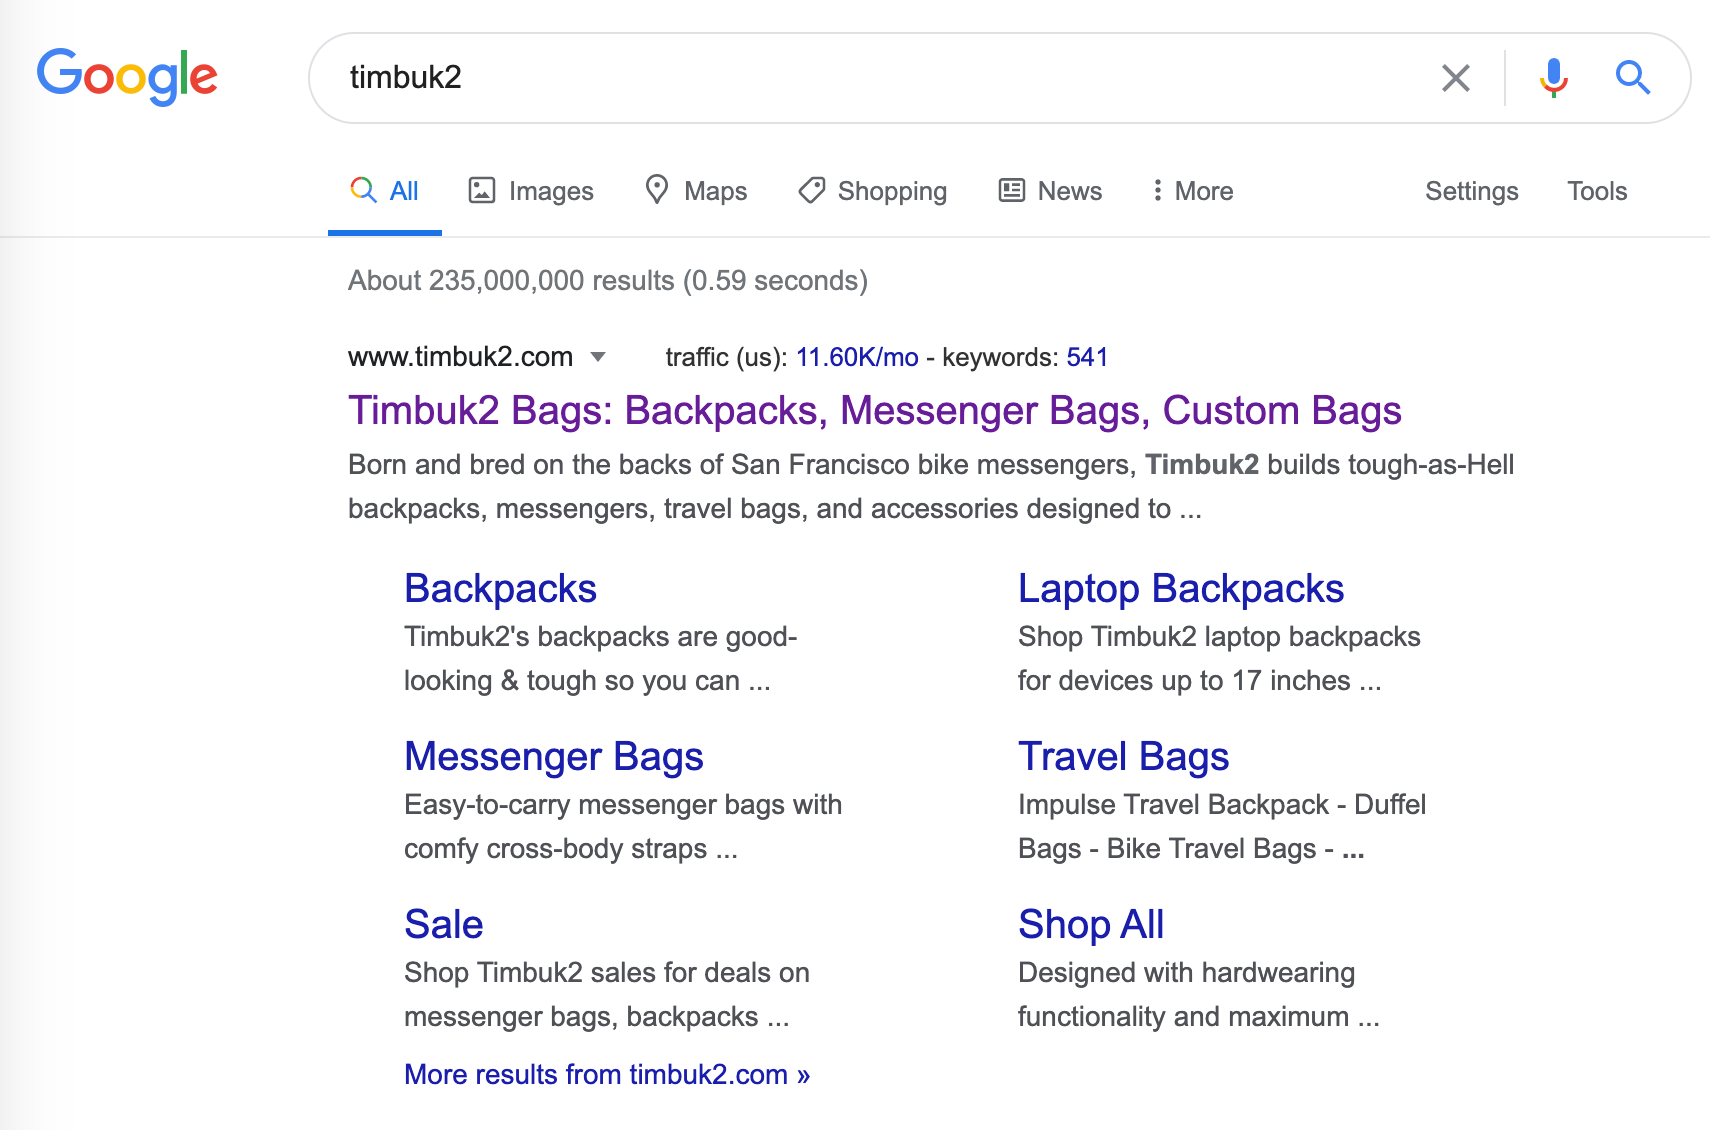Expand the dropdown arrow beside www.timbuk2.com
Viewport: 1710px width, 1130px height.
598,357
